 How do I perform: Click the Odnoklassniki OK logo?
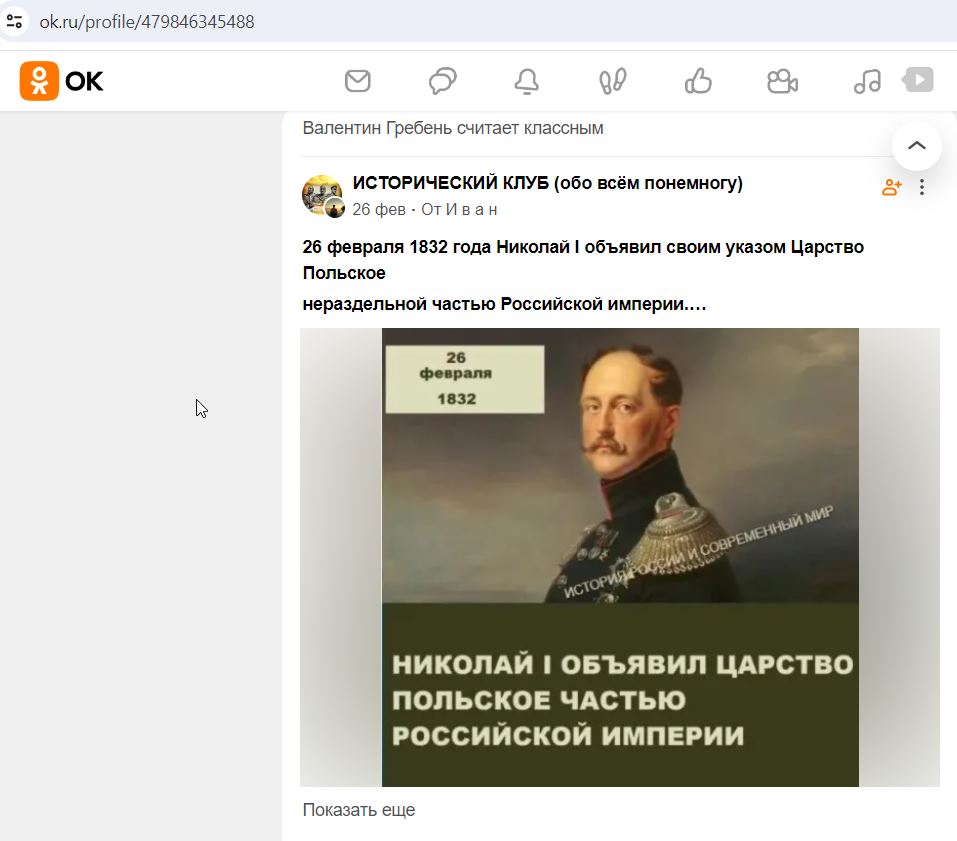[61, 81]
